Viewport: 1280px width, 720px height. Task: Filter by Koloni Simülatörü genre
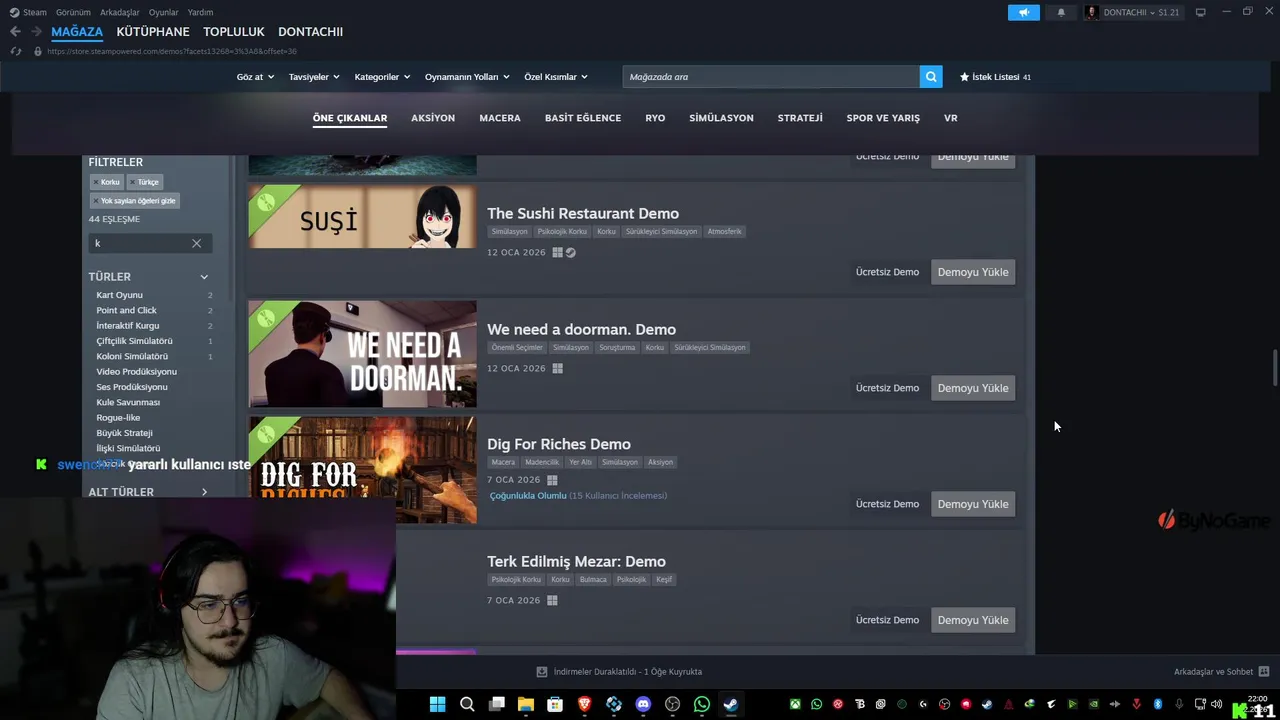coord(132,356)
